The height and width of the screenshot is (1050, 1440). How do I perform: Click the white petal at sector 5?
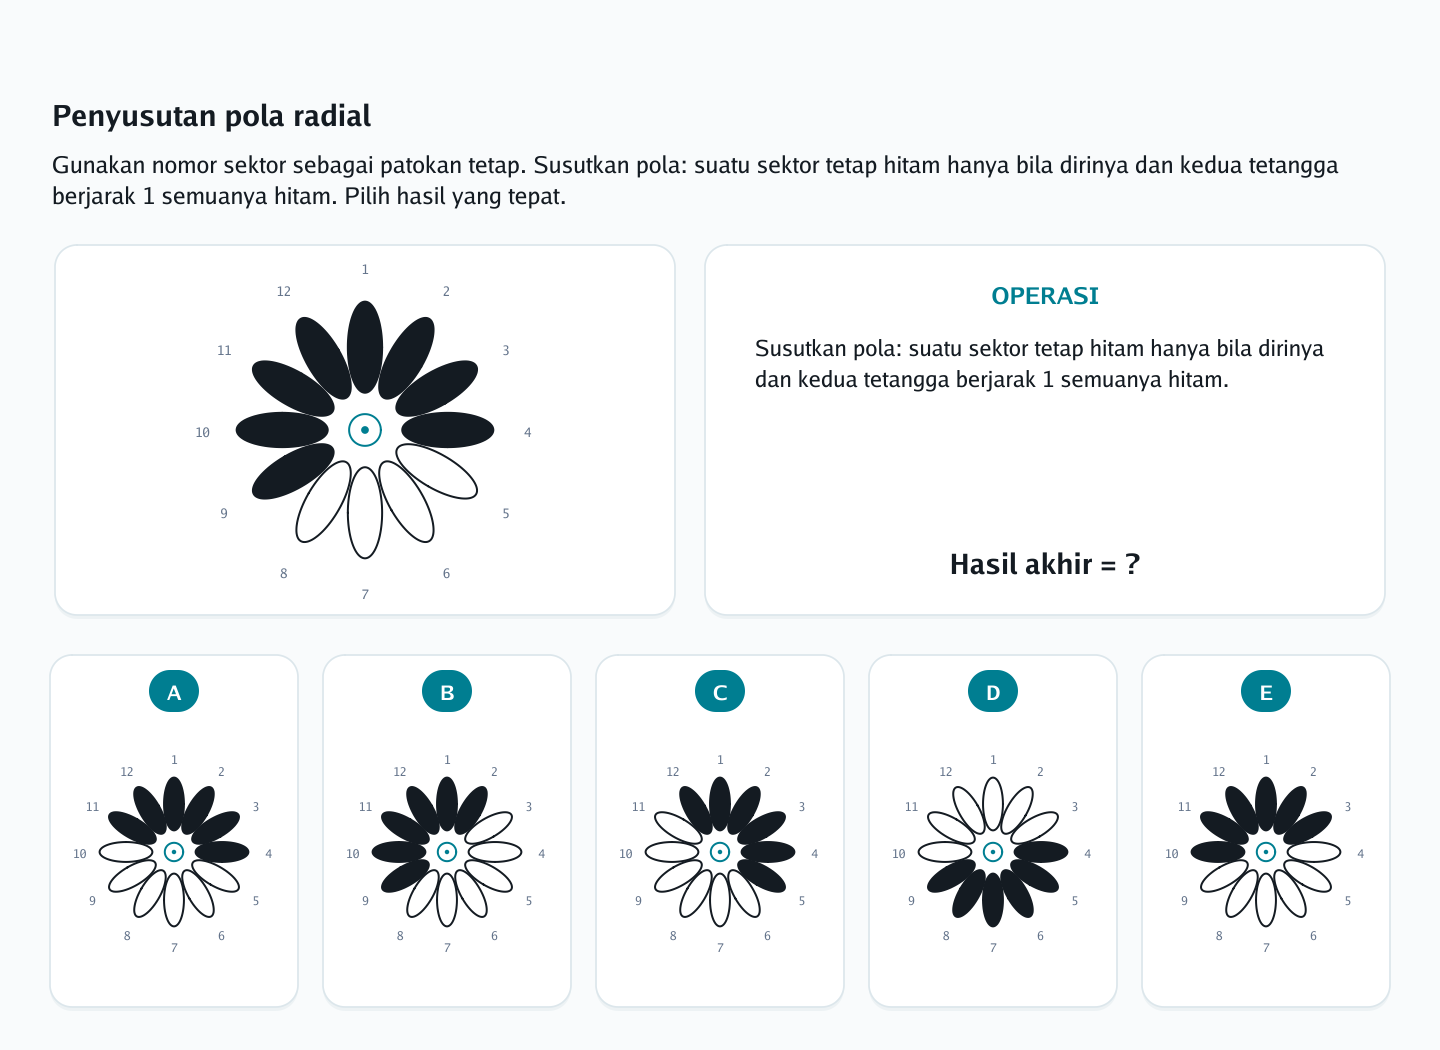[x=437, y=471]
